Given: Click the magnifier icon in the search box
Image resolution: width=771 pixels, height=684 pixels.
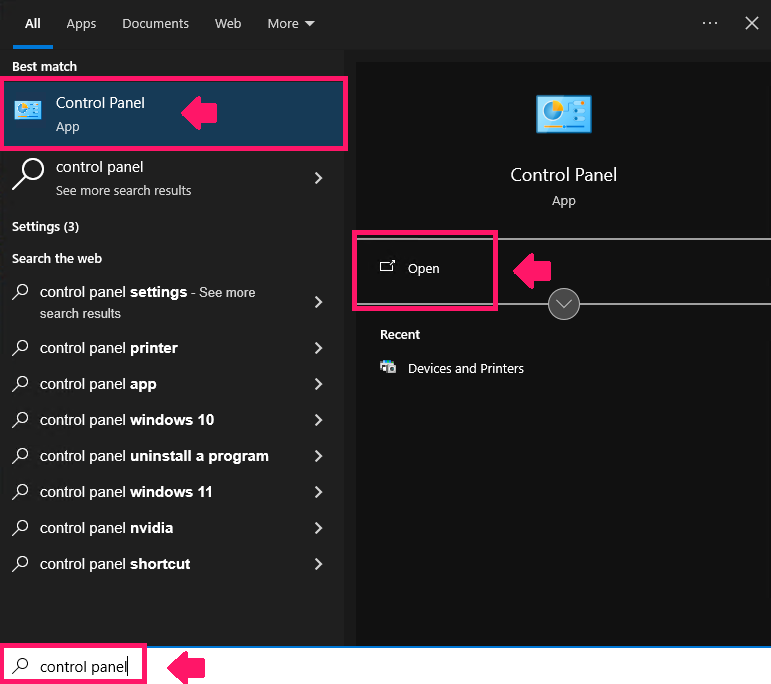Looking at the screenshot, I should pos(20,666).
